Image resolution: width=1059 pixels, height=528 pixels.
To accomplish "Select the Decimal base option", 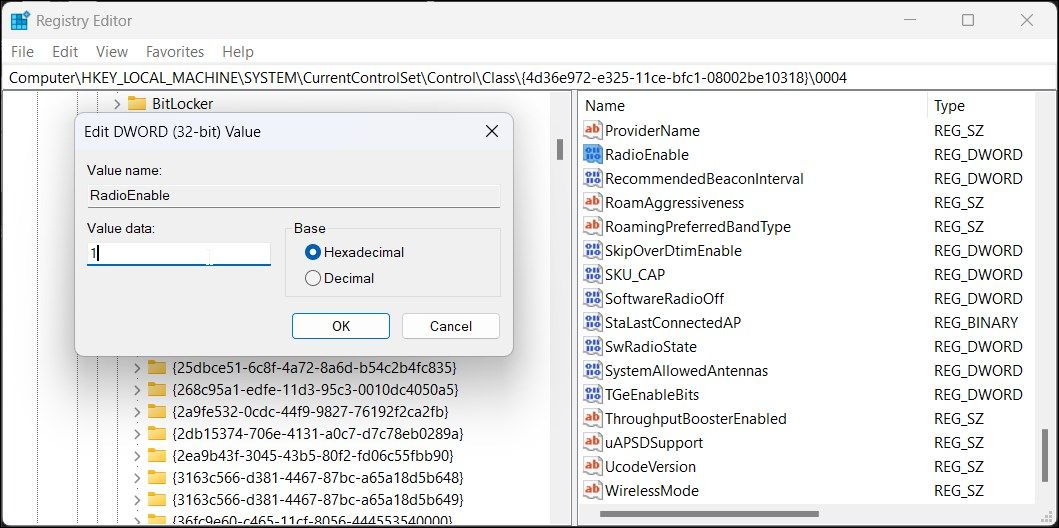I will pyautogui.click(x=312, y=278).
